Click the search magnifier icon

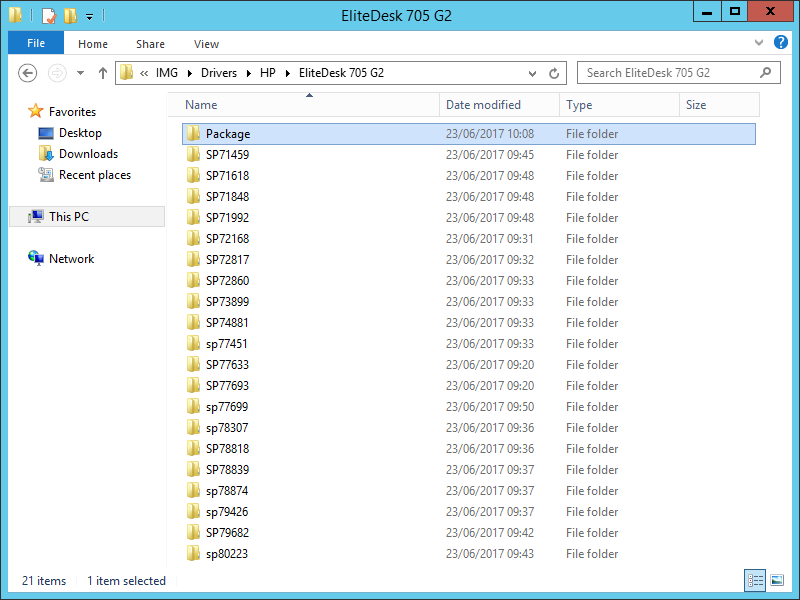(765, 73)
